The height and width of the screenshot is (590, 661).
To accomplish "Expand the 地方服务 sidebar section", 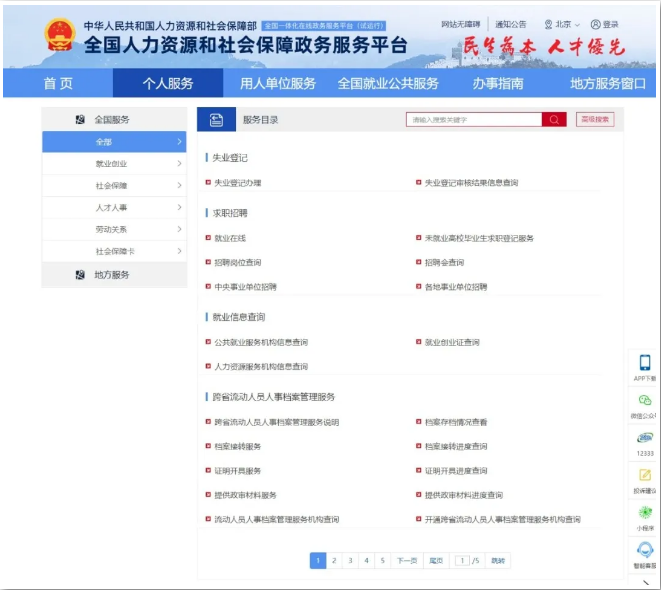I will 113,275.
